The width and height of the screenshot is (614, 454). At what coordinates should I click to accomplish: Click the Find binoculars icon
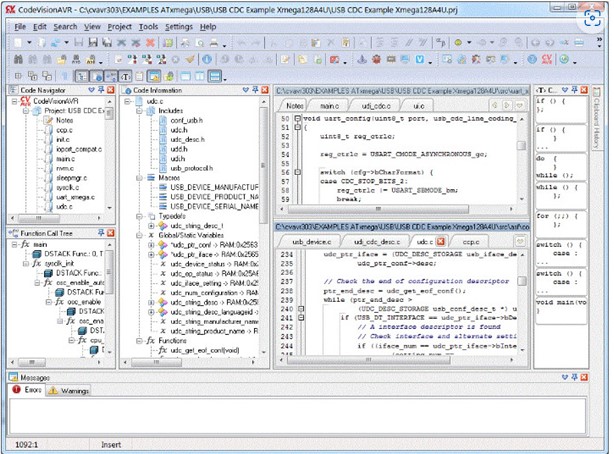pos(18,60)
